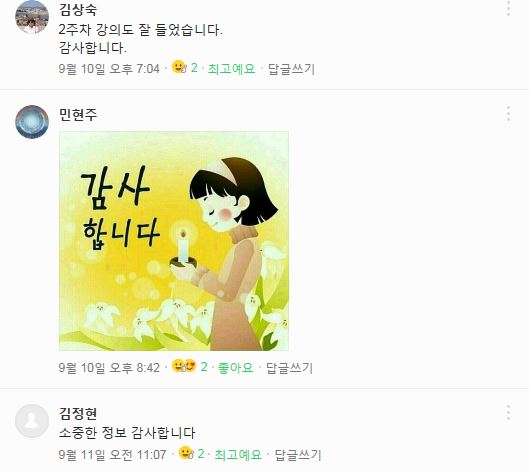Screen dimensions: 529x473
Task: Click 김상숙's profile picture
Action: tap(32, 17)
